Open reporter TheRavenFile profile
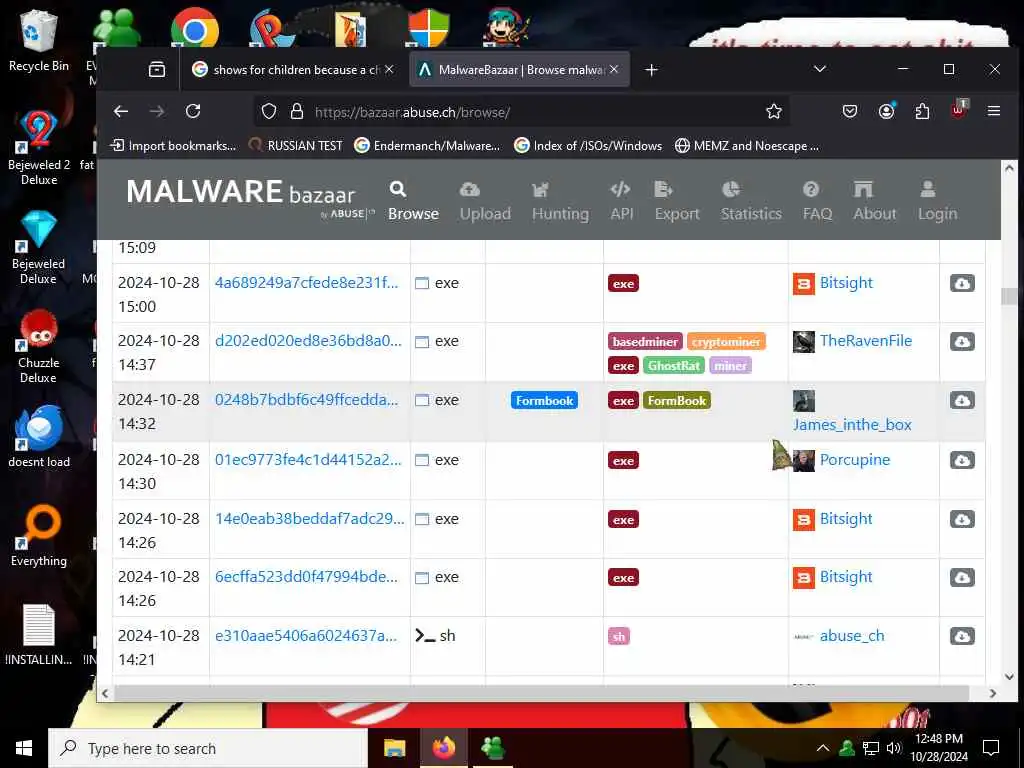This screenshot has width=1024, height=768. 866,341
